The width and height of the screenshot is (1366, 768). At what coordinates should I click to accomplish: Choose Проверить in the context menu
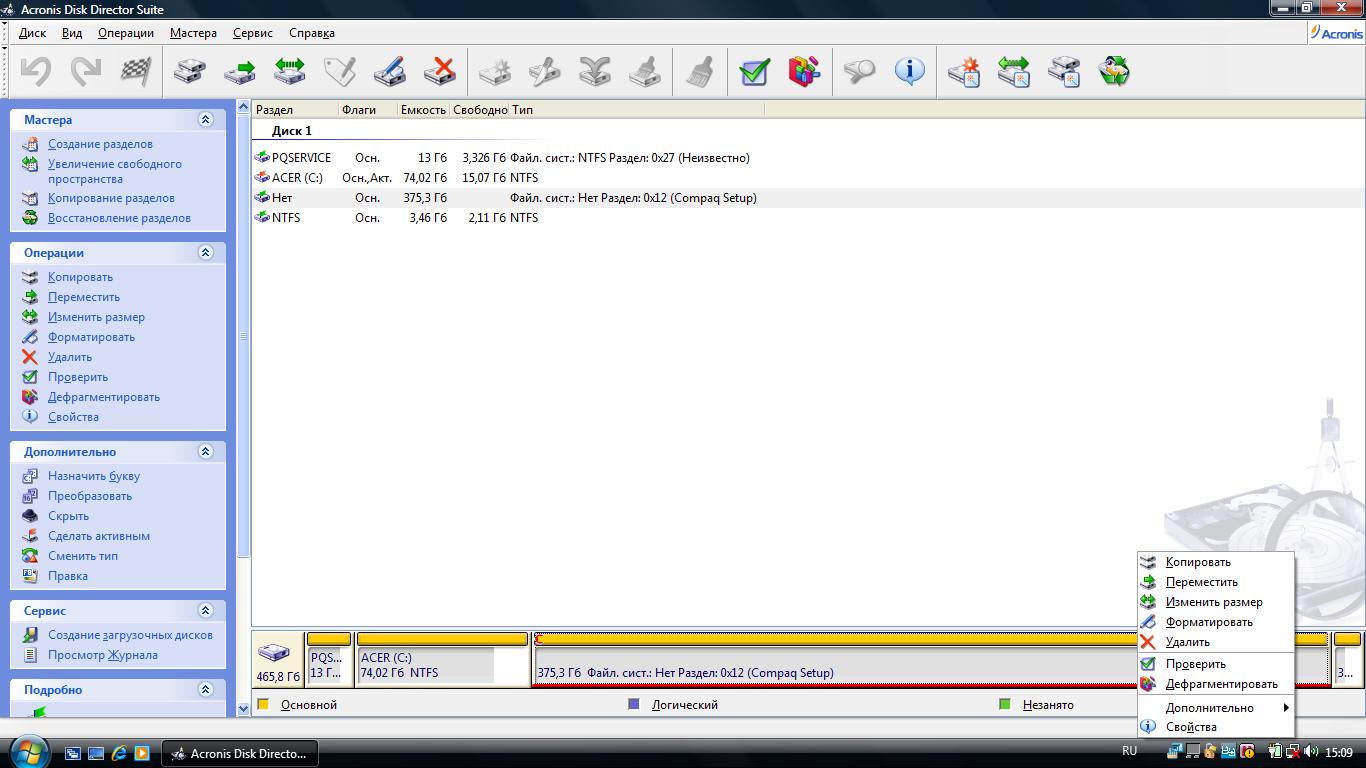tap(1216, 664)
